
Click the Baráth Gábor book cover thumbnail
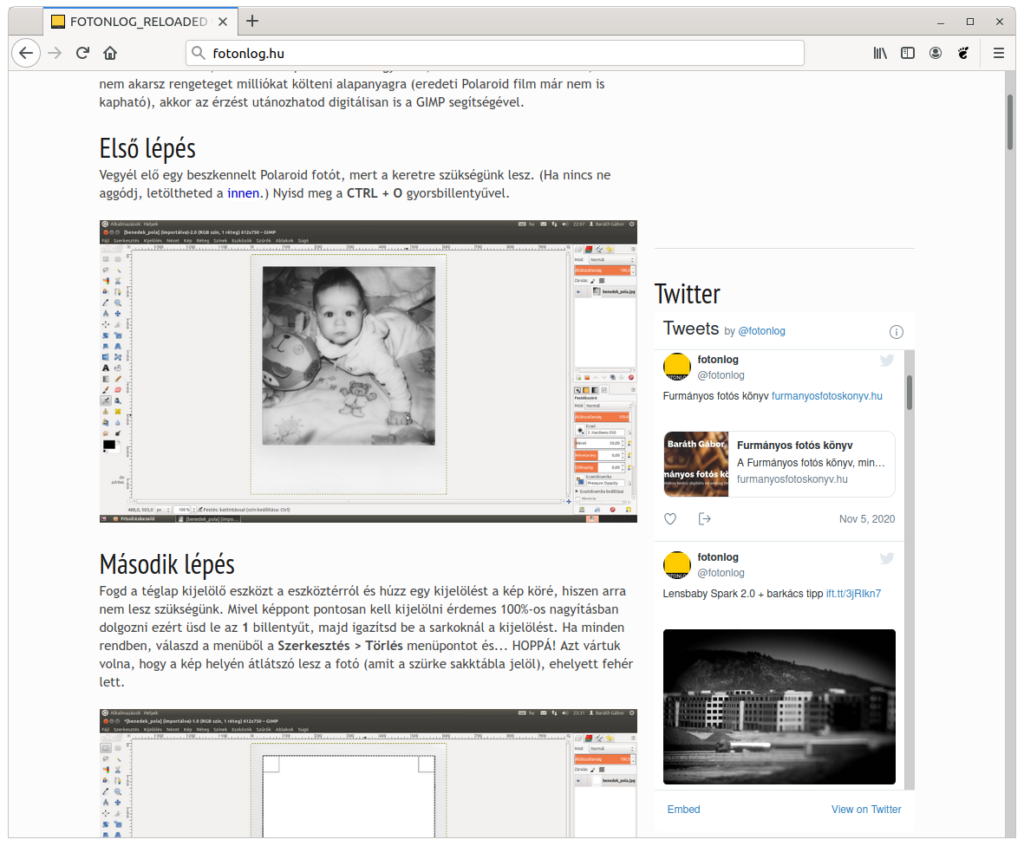[696, 464]
